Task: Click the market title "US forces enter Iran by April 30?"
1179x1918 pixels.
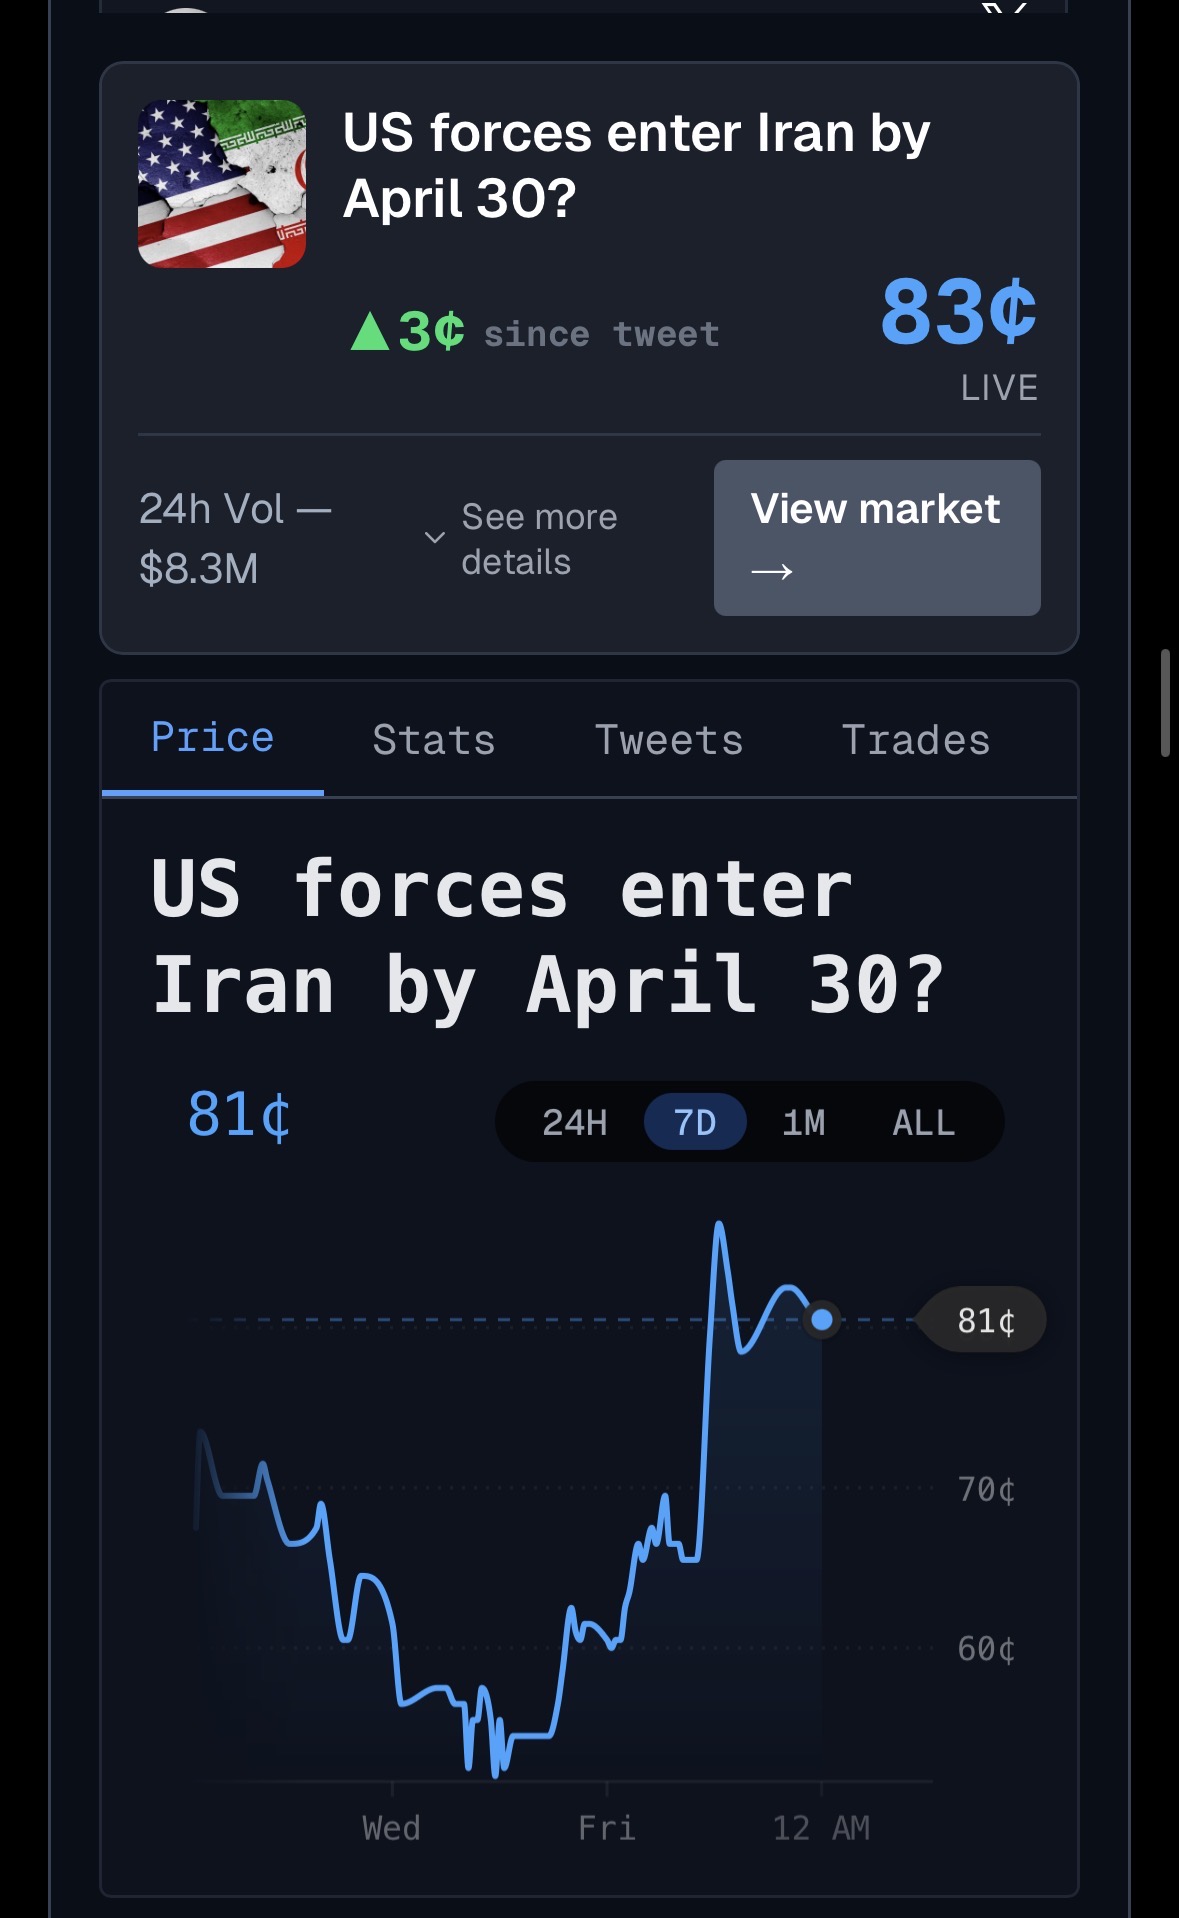Action: point(636,165)
